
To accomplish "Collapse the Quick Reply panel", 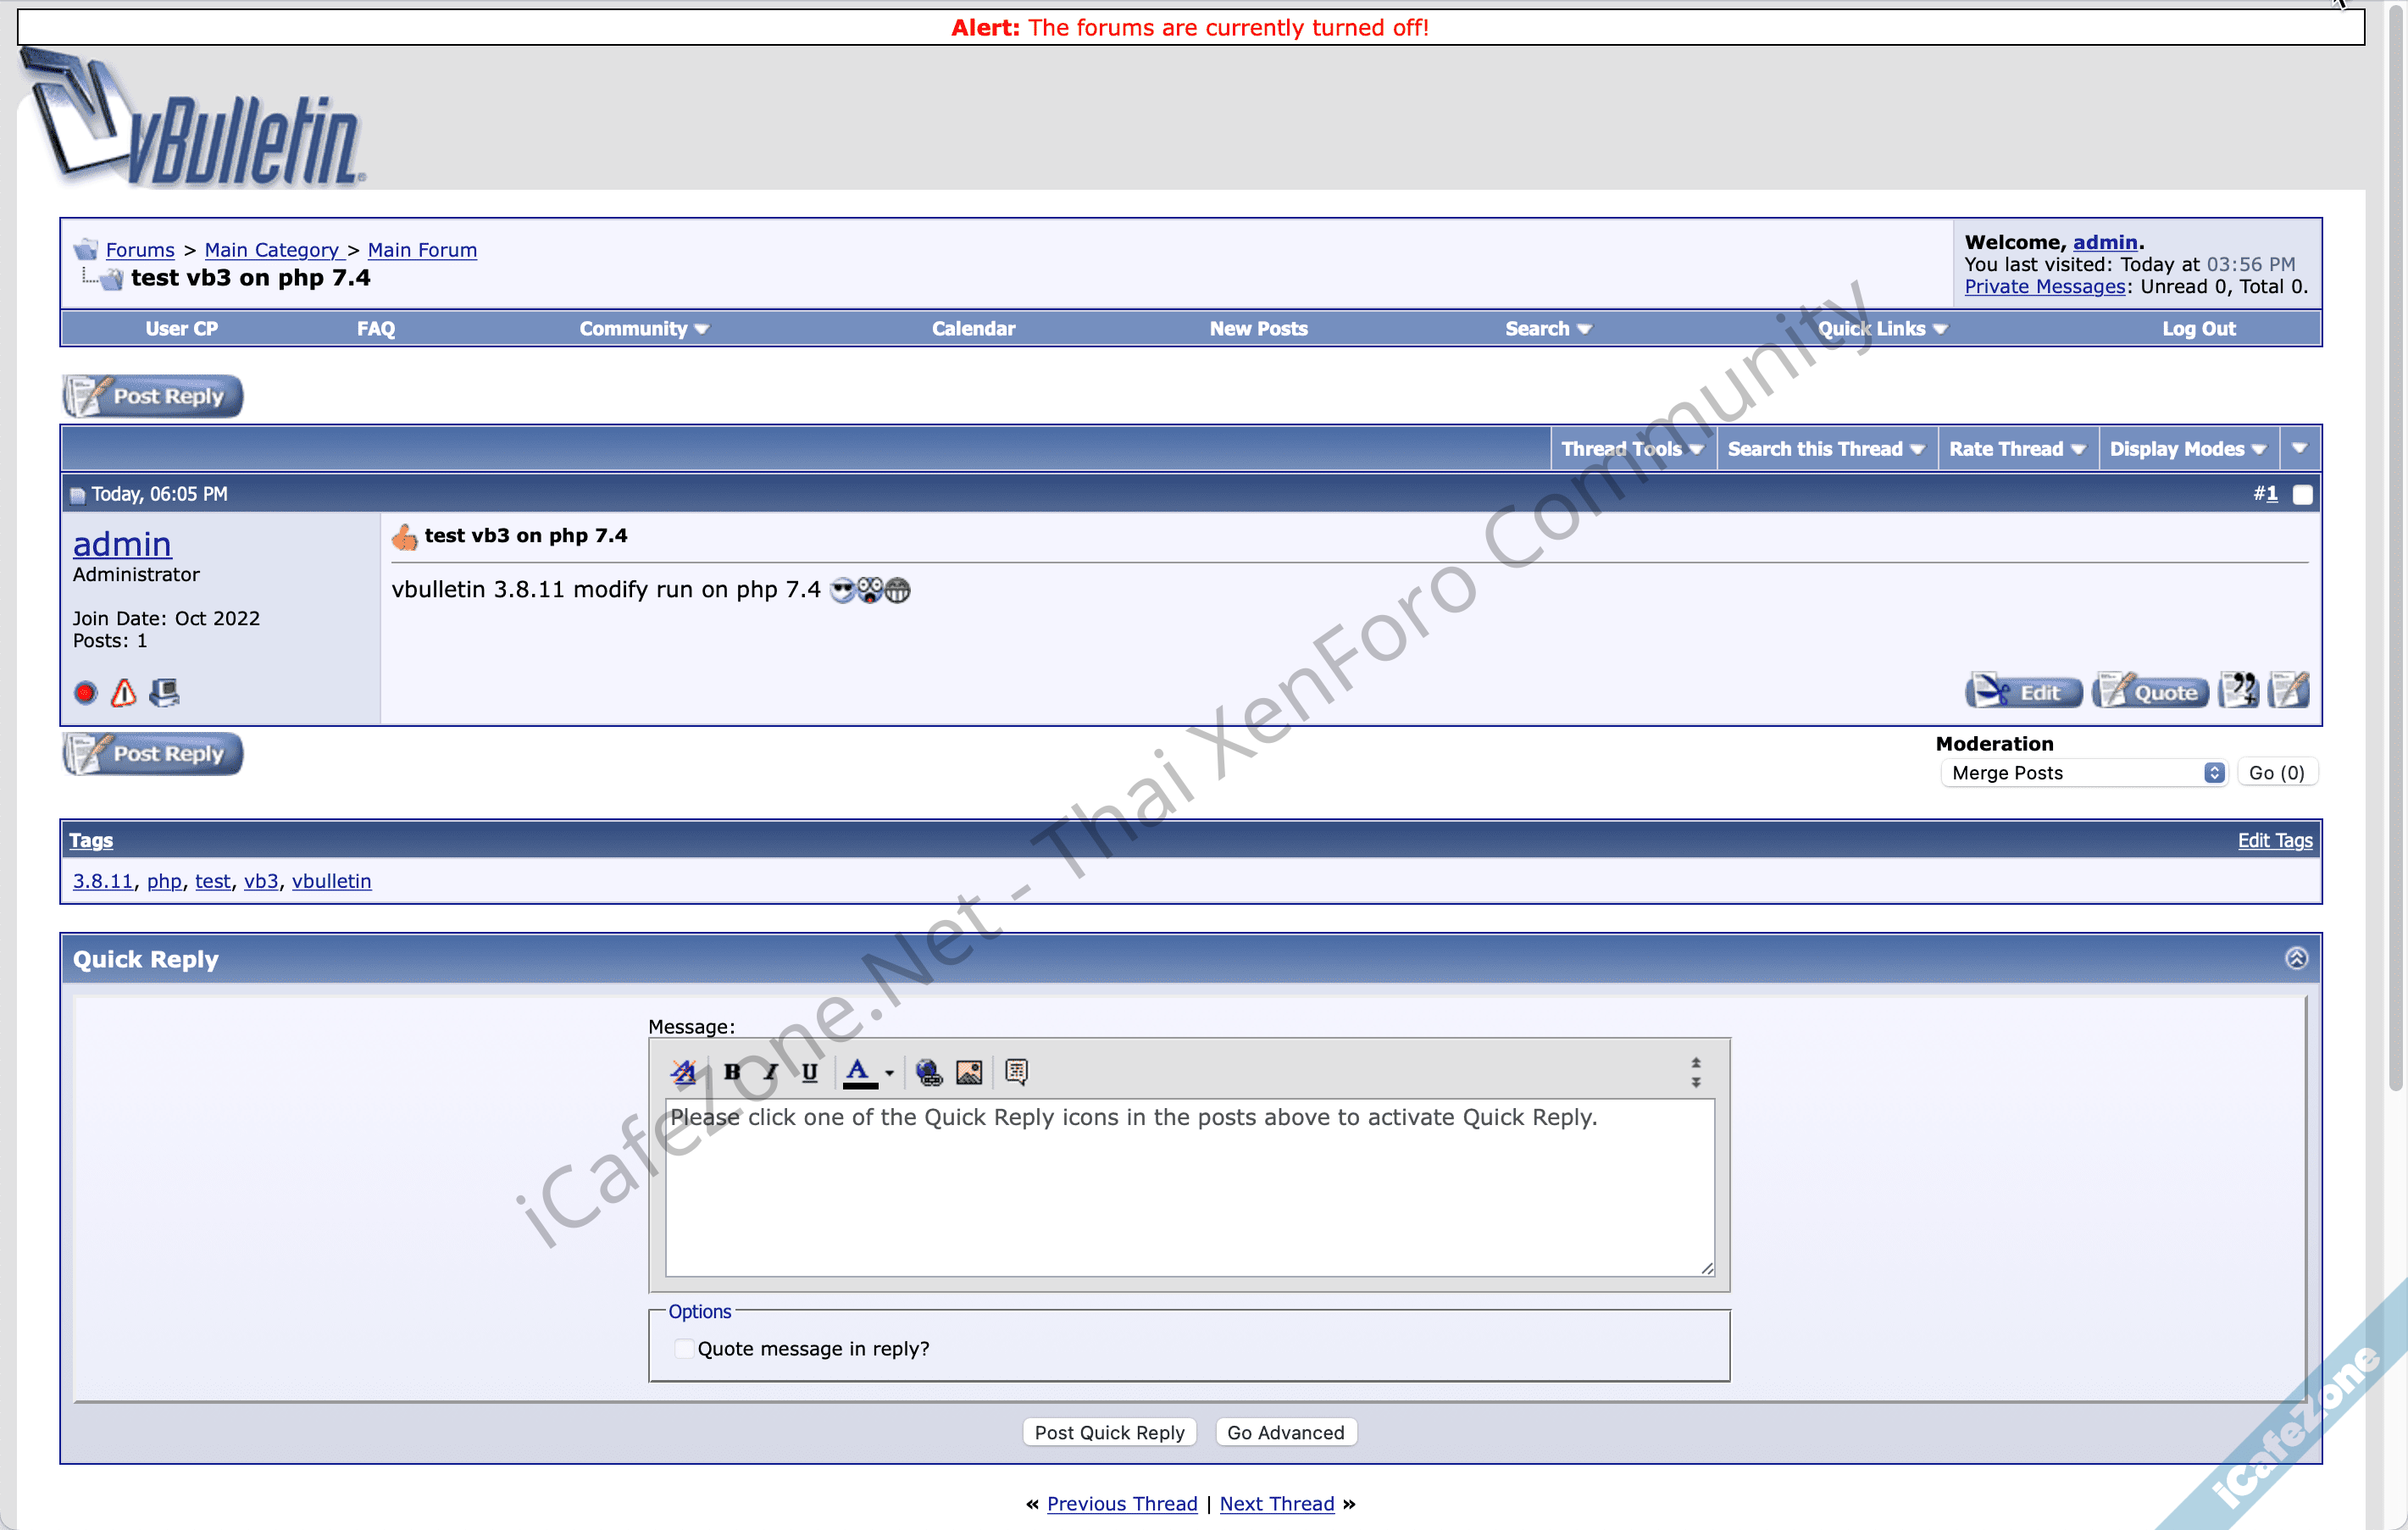I will 2296,958.
